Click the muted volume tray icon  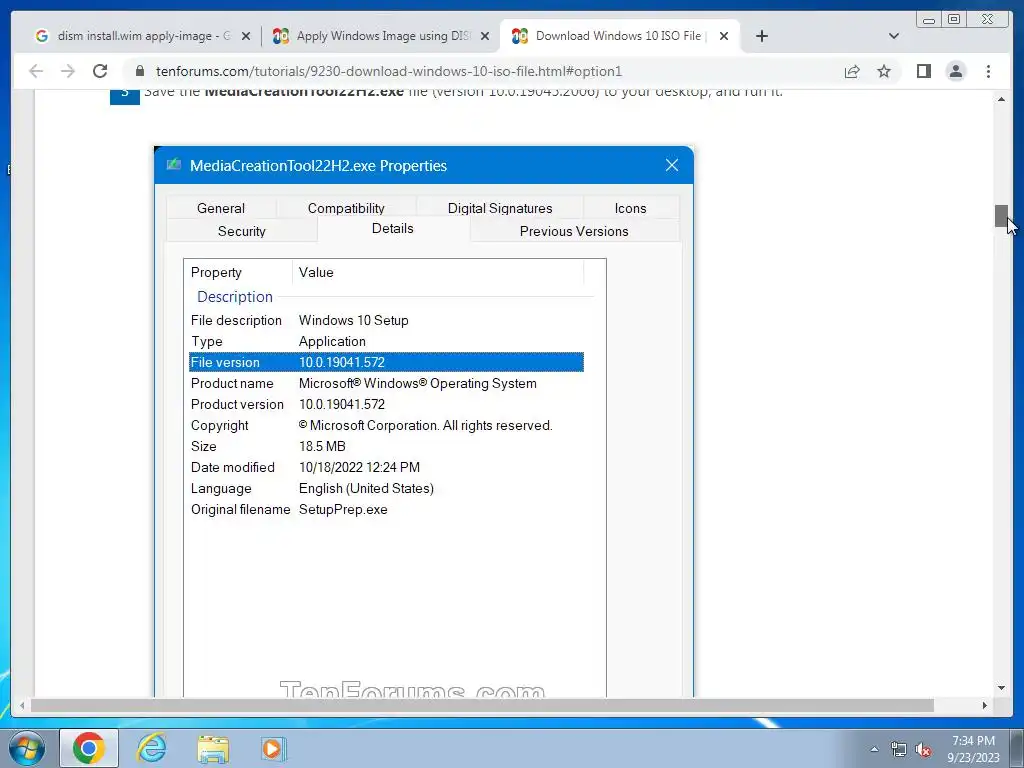923,750
